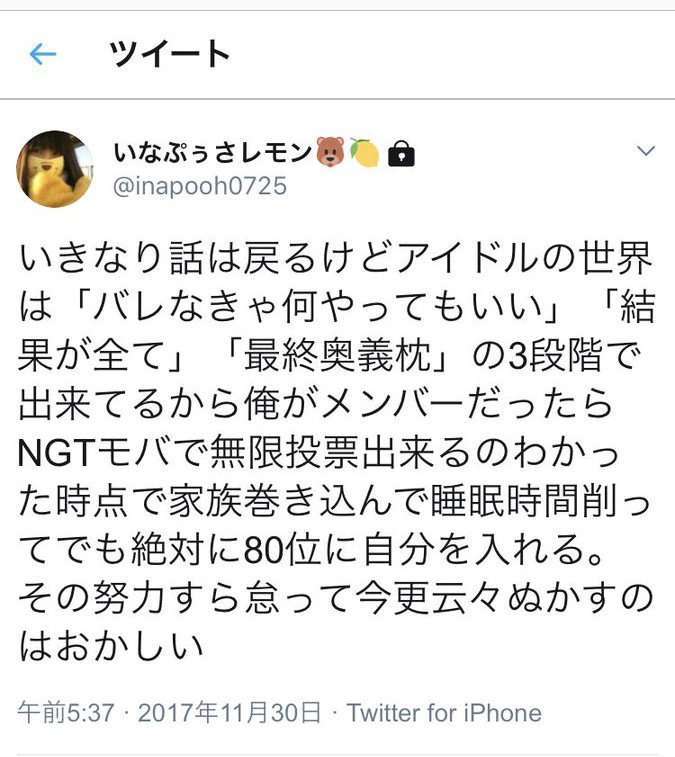Open the user's profile picture avatar

(56, 168)
